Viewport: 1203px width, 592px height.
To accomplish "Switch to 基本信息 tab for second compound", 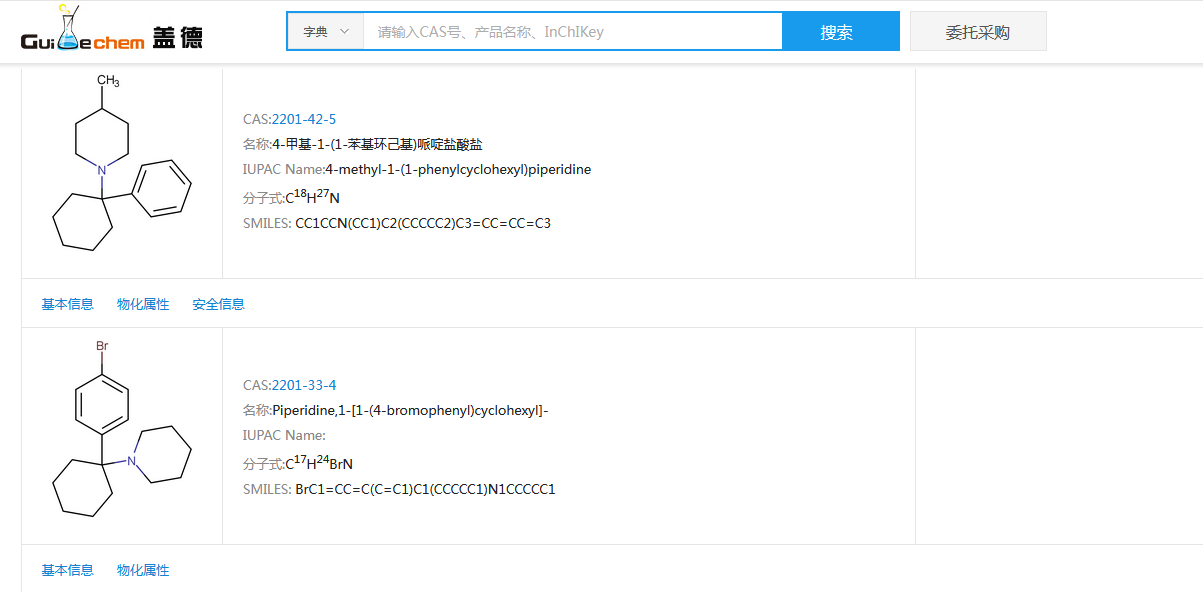I will (x=66, y=569).
